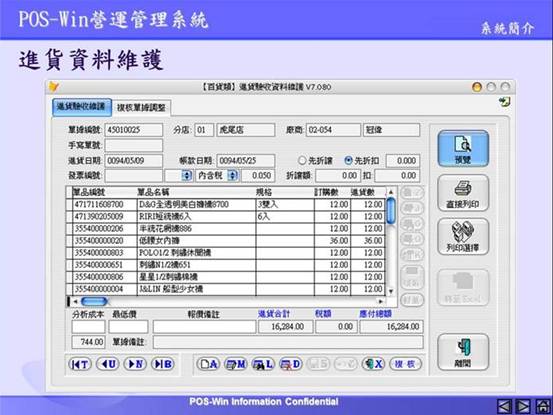553x415 pixels.
Task: Switch to the 複核單據調整 tab
Action: [x=141, y=108]
